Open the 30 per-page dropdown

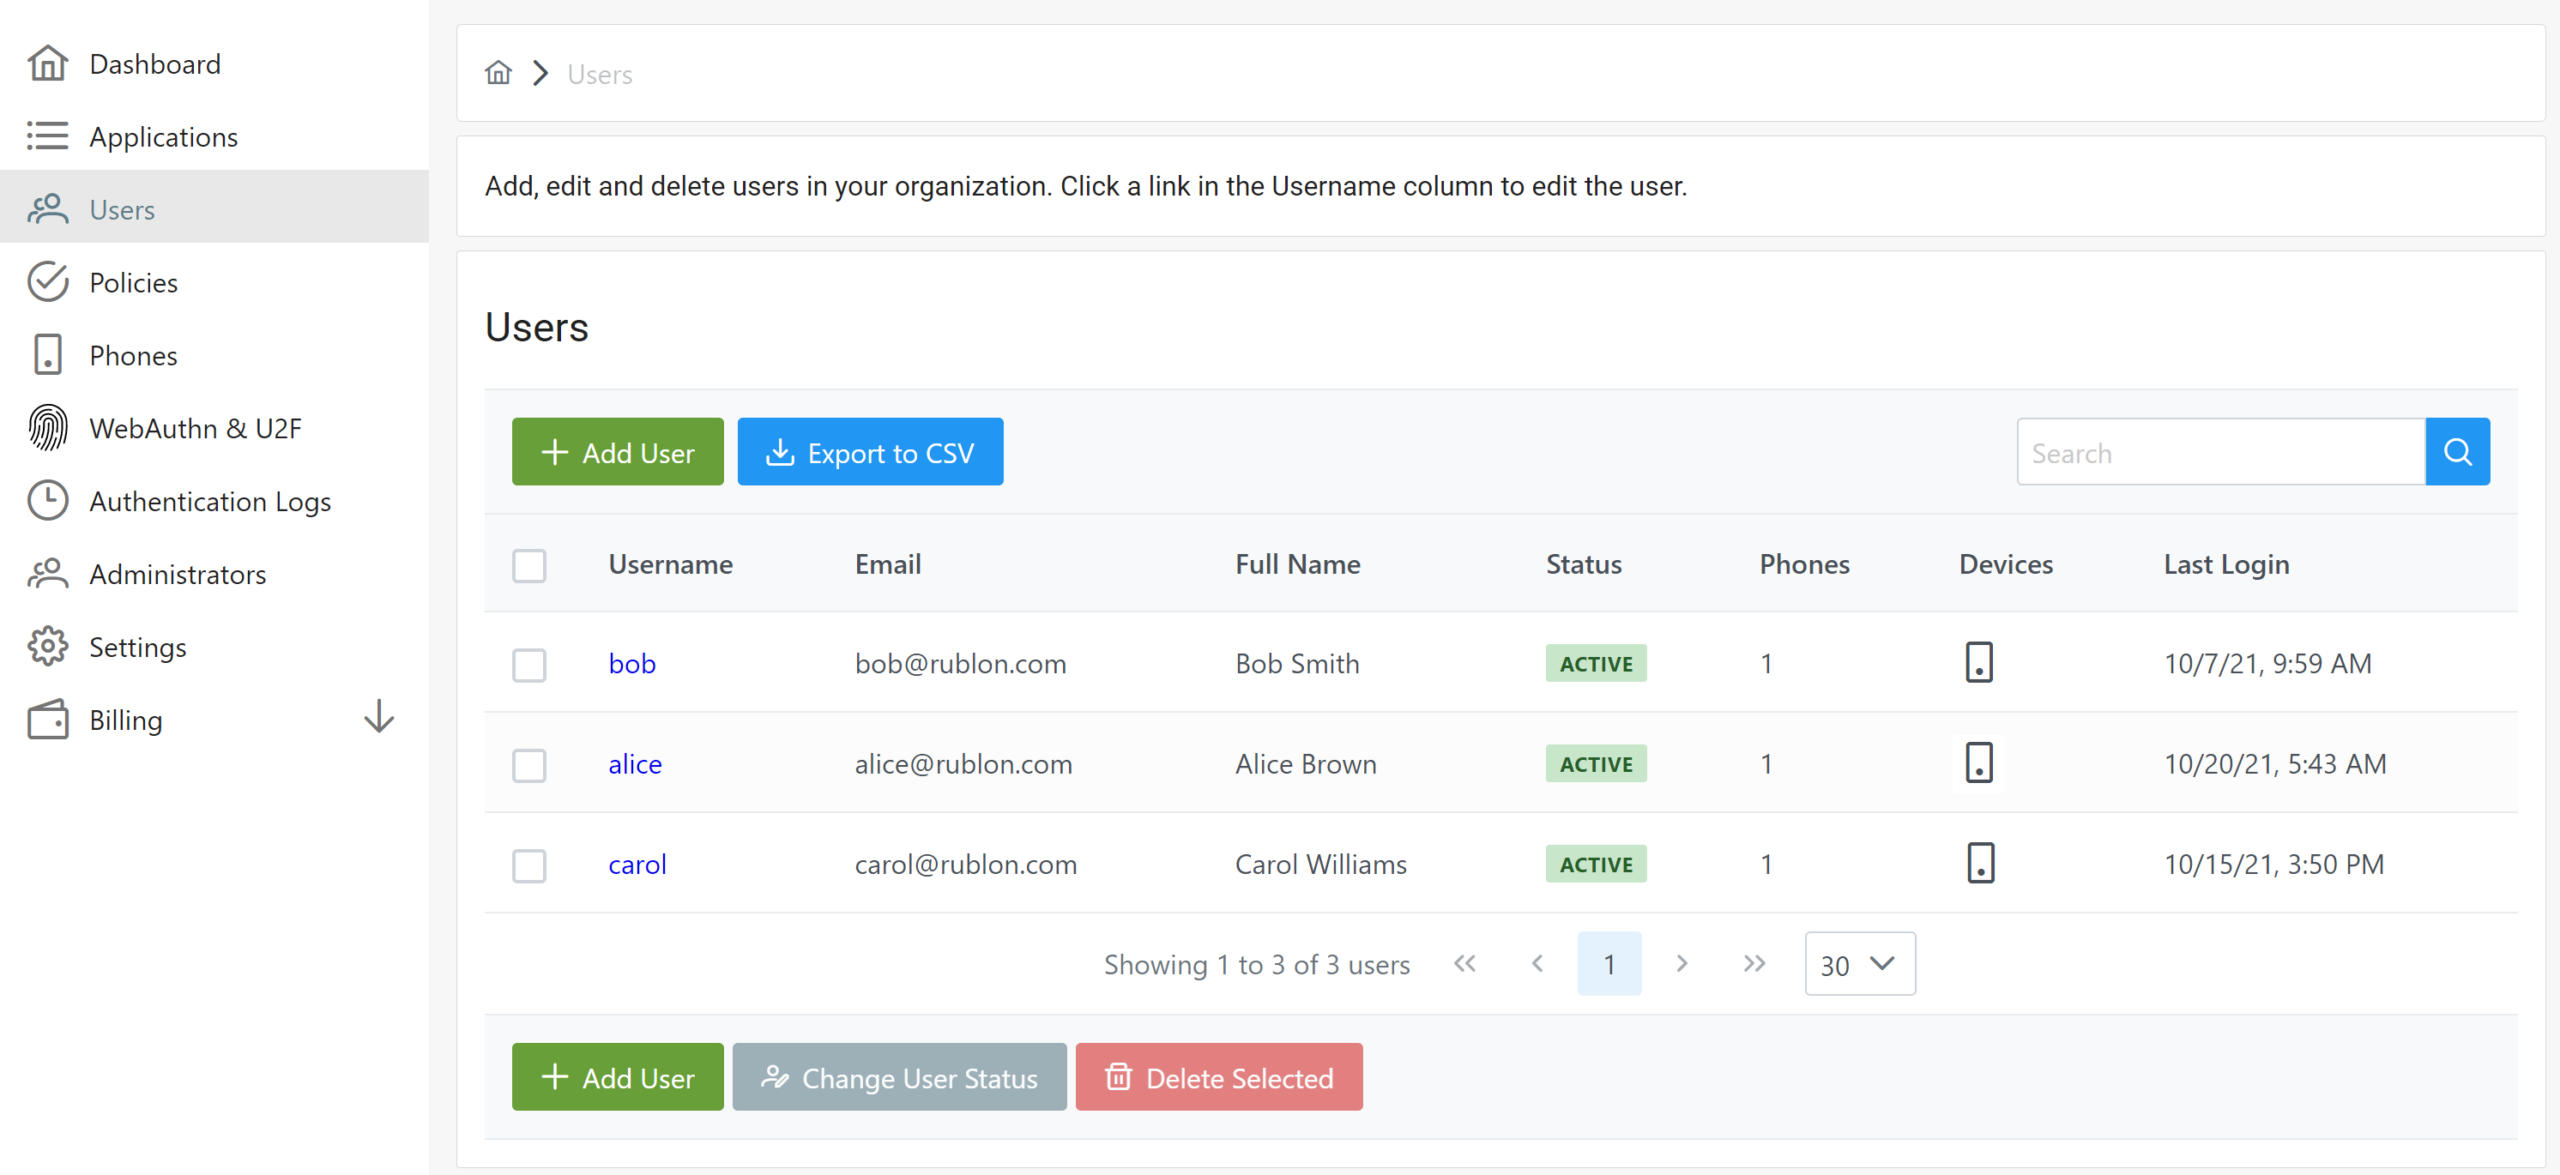tap(1859, 964)
